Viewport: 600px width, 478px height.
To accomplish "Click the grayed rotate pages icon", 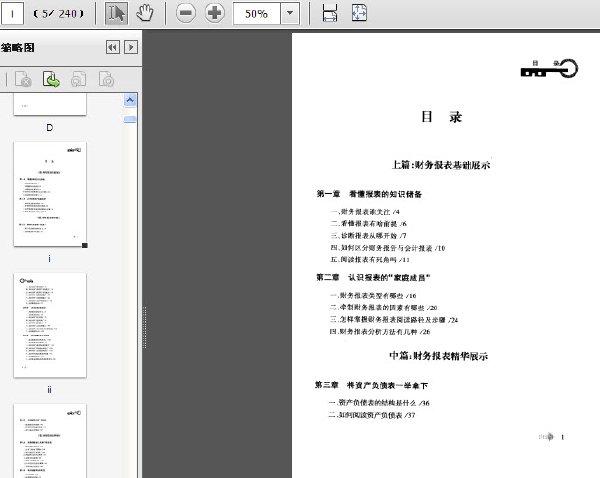I will coord(78,79).
